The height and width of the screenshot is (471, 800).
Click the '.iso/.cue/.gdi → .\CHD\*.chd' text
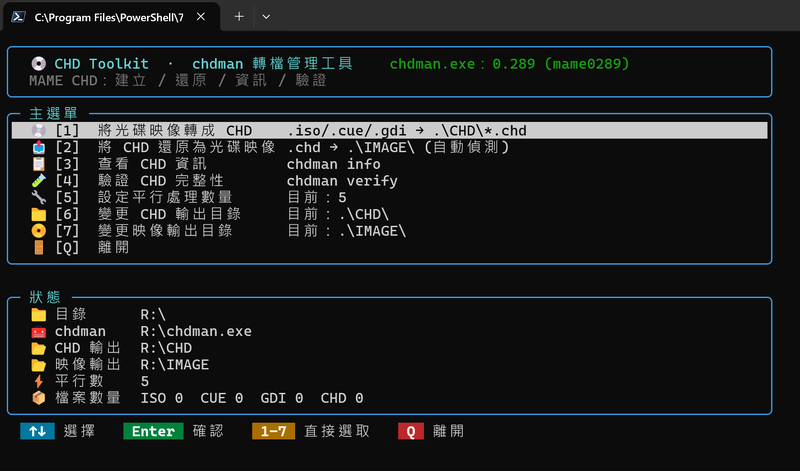[x=407, y=131]
